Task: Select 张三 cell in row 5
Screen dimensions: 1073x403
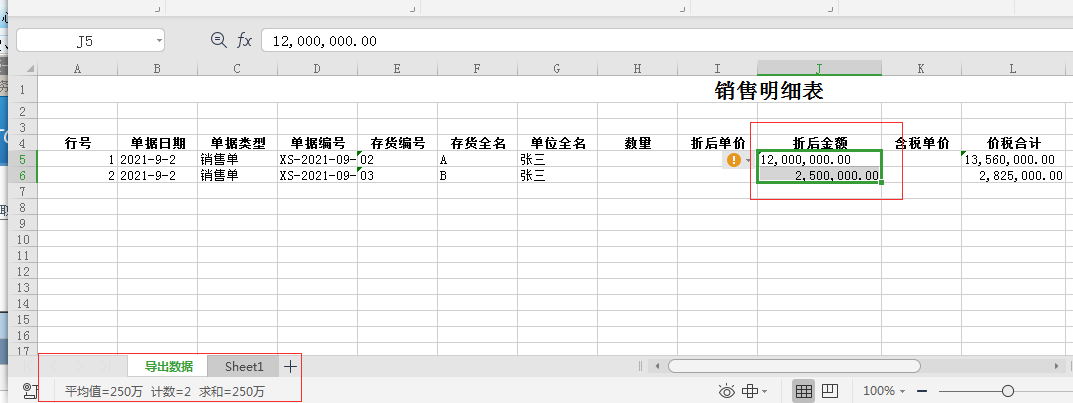Action: click(x=558, y=160)
